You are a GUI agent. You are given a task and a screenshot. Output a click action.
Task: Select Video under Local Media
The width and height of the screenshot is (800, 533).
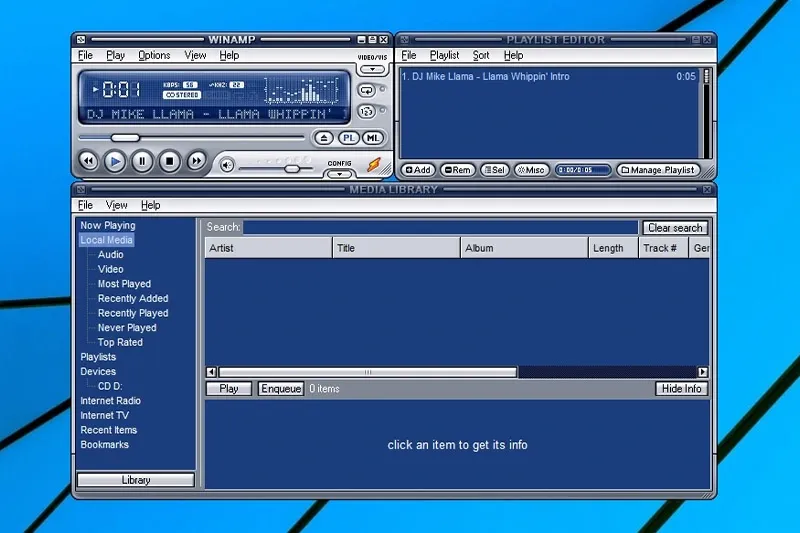(111, 269)
